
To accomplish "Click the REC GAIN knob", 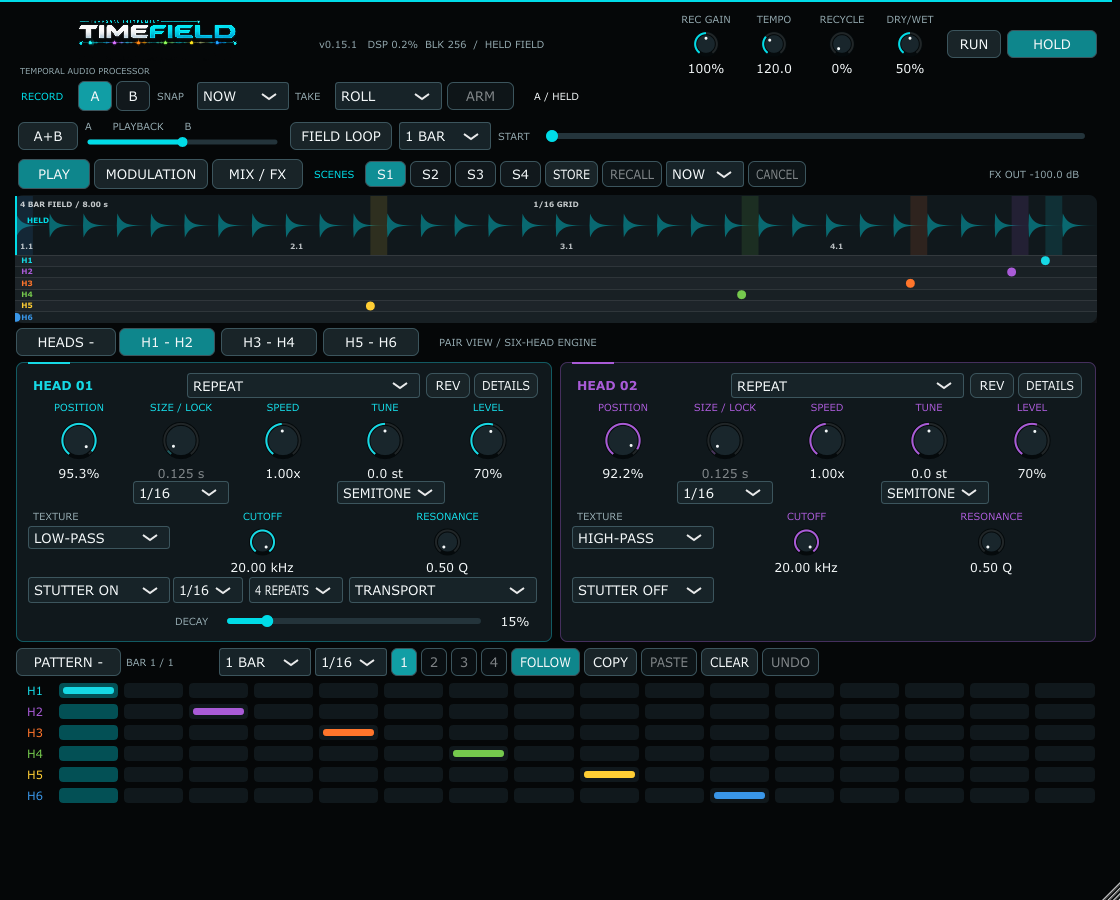I will [706, 44].
